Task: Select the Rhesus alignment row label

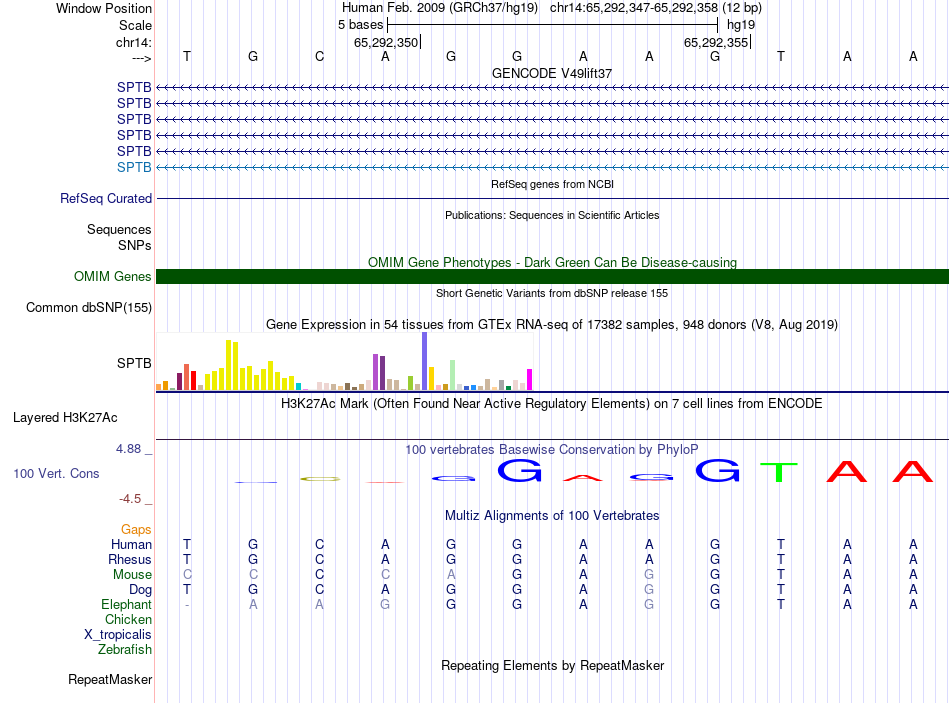Action: (x=130, y=559)
